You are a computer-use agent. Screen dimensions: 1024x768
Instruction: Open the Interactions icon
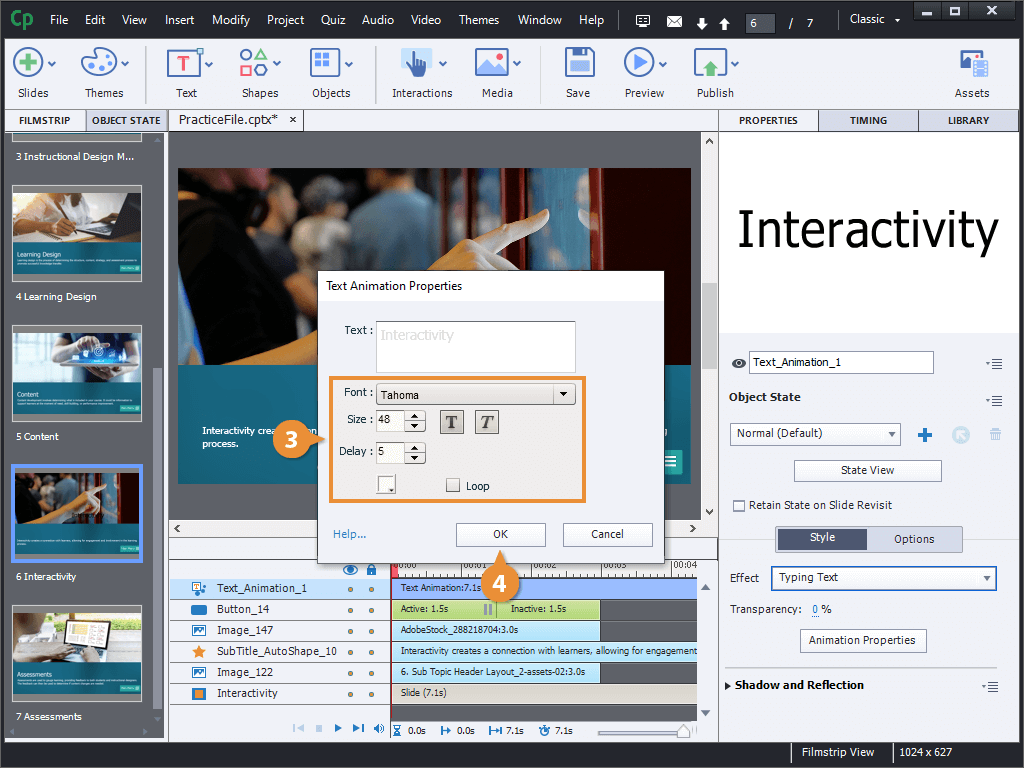(x=416, y=63)
